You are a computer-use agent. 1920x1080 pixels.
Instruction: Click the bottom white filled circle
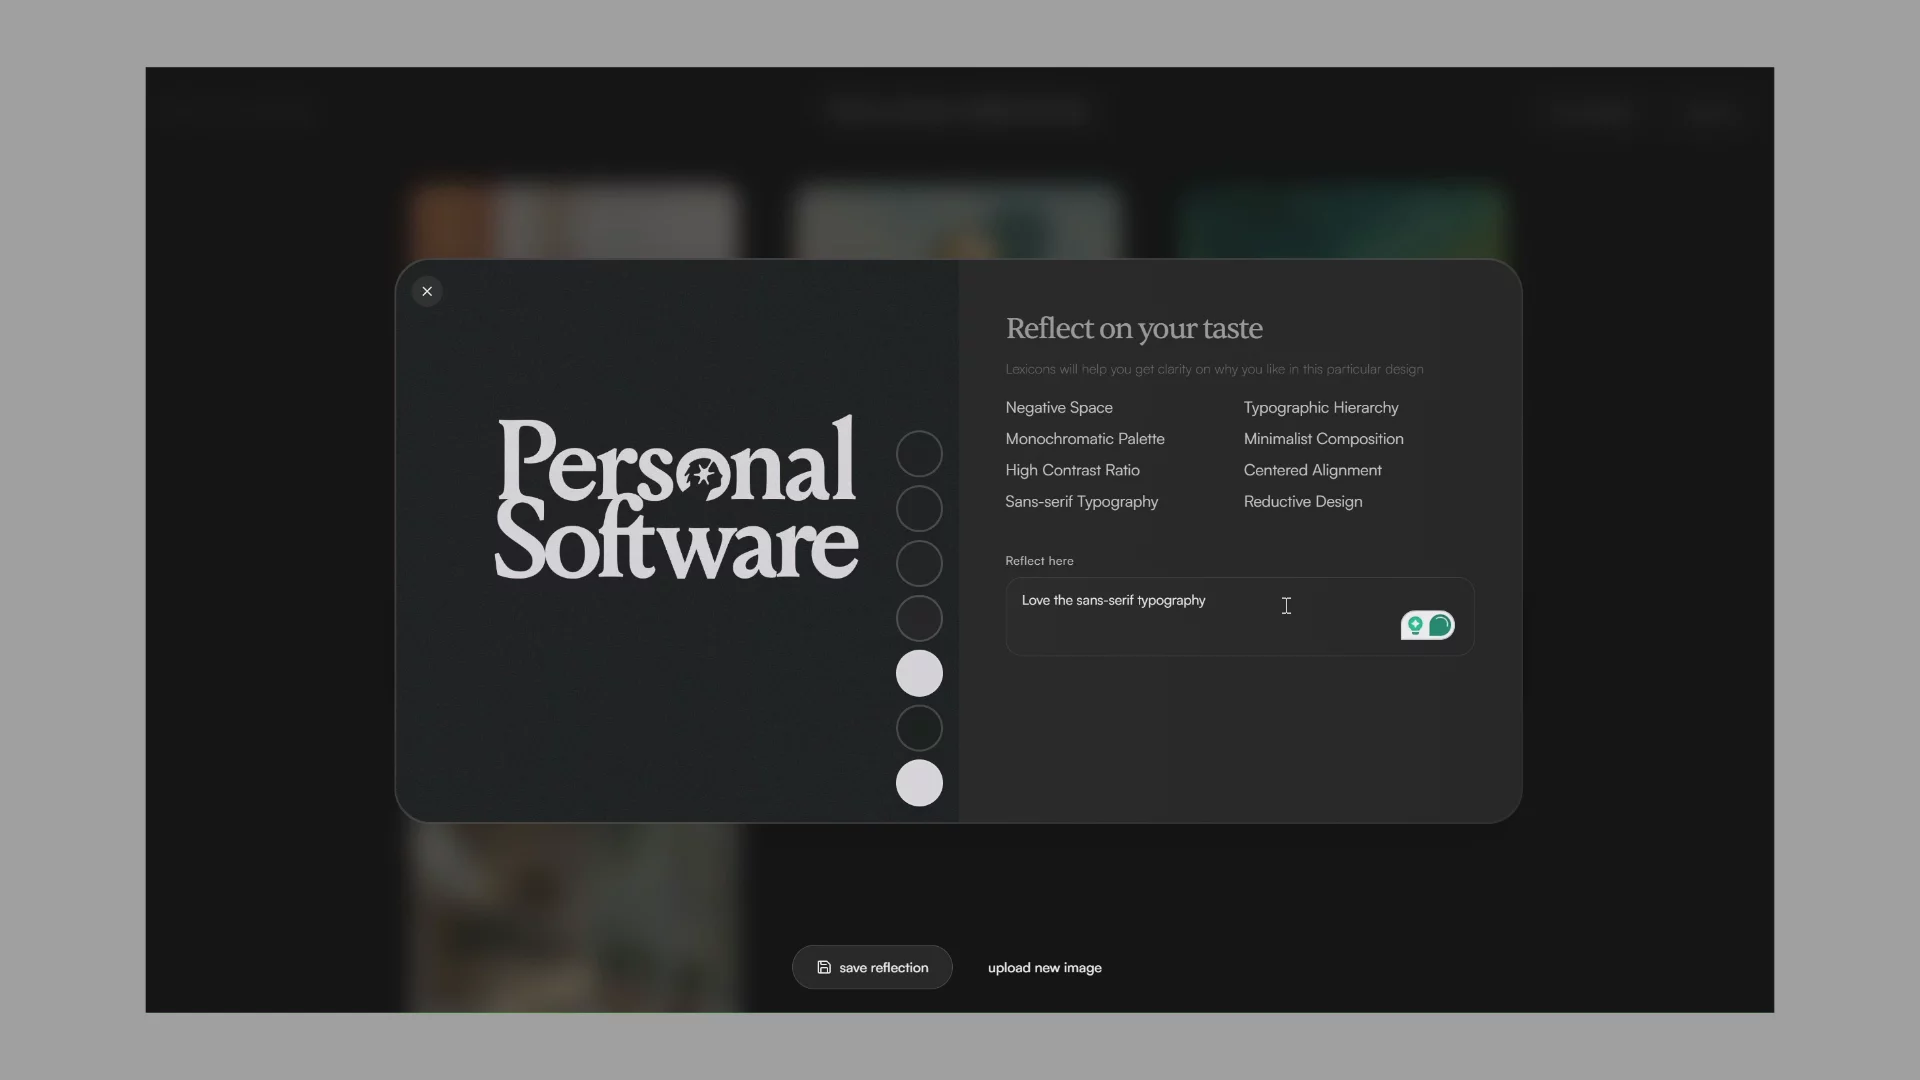[919, 783]
